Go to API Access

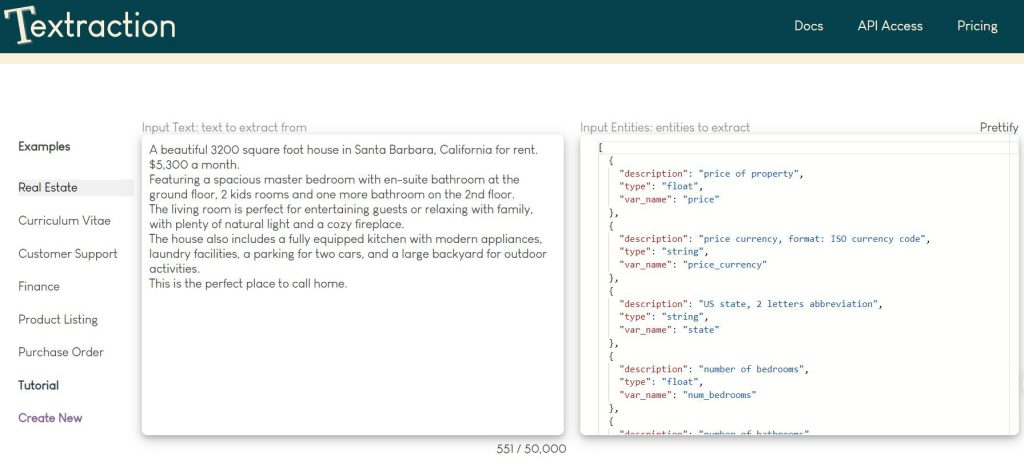tap(889, 26)
